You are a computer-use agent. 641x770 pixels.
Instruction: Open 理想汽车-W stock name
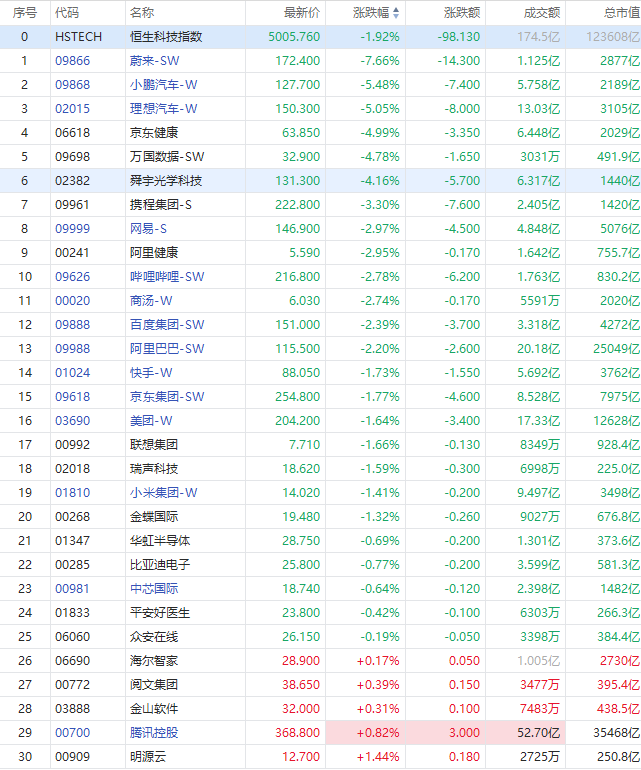click(164, 109)
